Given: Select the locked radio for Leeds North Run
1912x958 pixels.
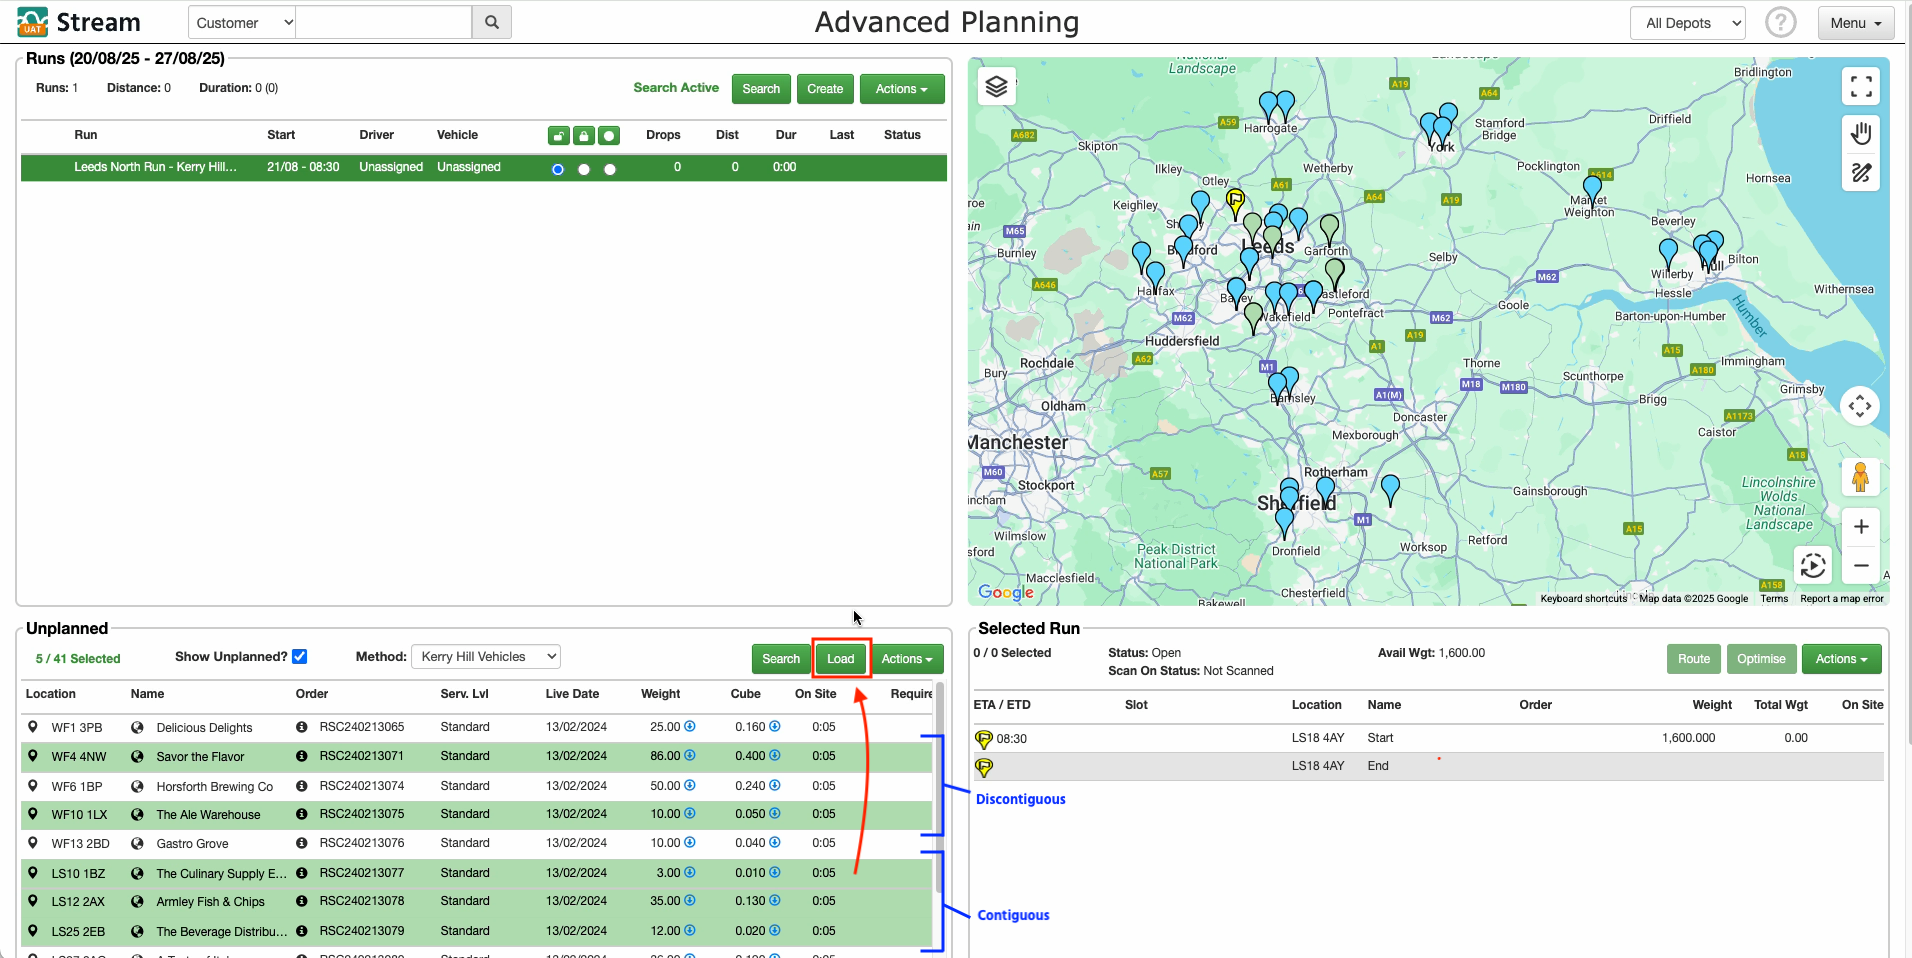Looking at the screenshot, I should coord(584,169).
